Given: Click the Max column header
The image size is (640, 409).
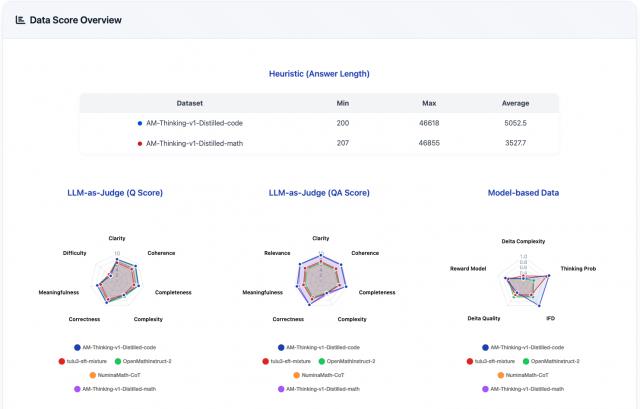Looking at the screenshot, I should [429, 103].
